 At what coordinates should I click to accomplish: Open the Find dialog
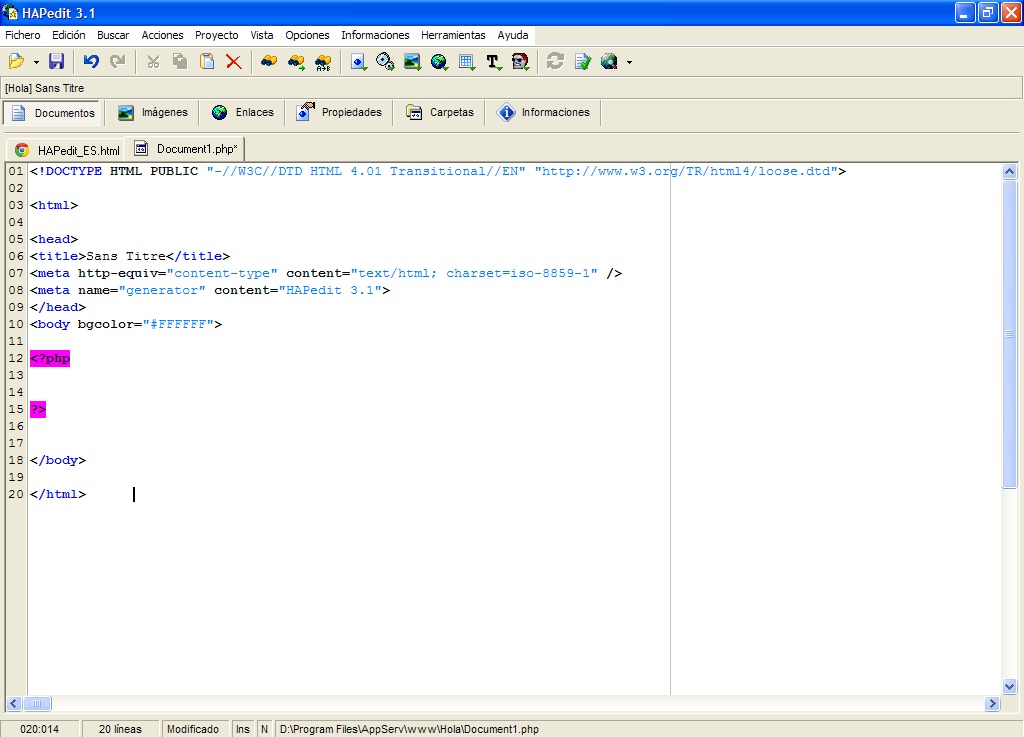(268, 61)
